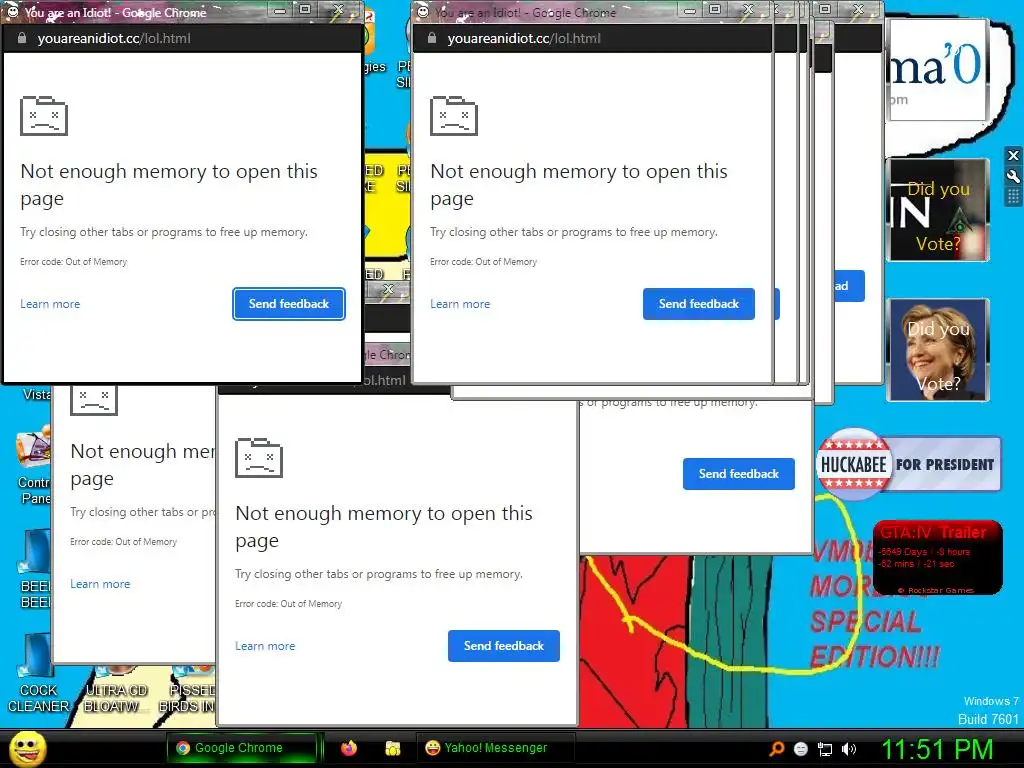
Task: Click 'Try closing other tabs' text in lower-middle window
Action: (379, 574)
